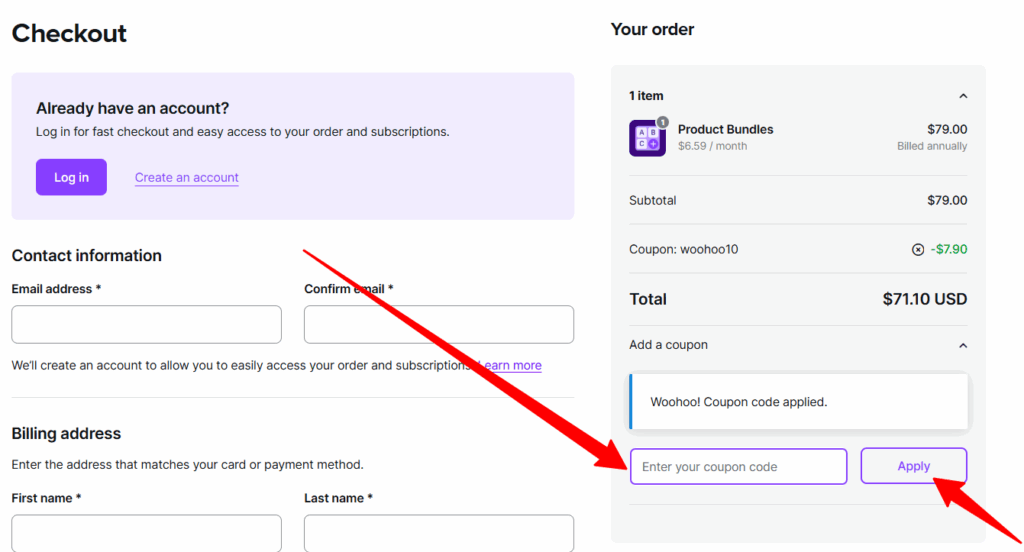Open the Create an account link
1024x552 pixels.
(x=187, y=178)
